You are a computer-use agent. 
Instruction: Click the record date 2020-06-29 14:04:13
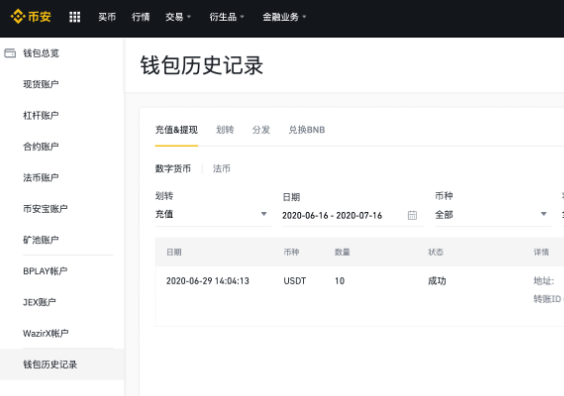(208, 281)
